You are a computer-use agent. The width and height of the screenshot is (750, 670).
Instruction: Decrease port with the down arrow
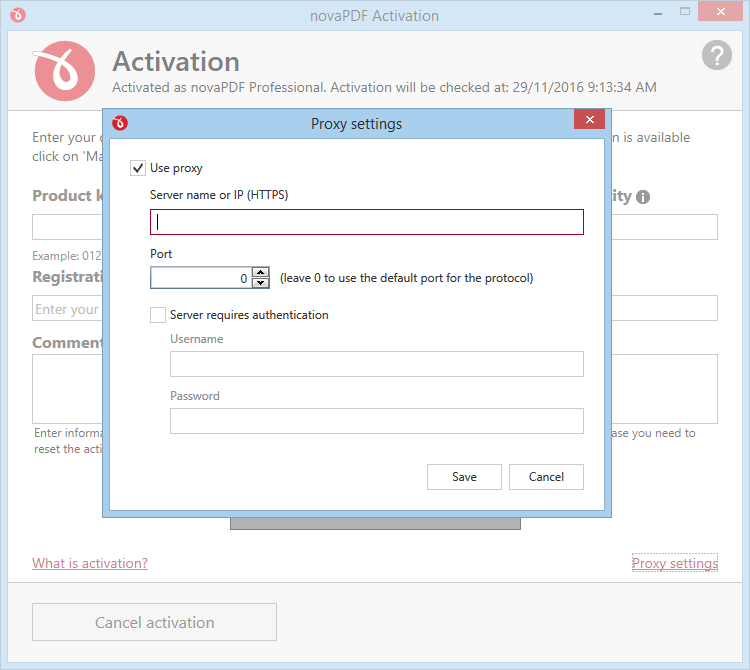[260, 283]
